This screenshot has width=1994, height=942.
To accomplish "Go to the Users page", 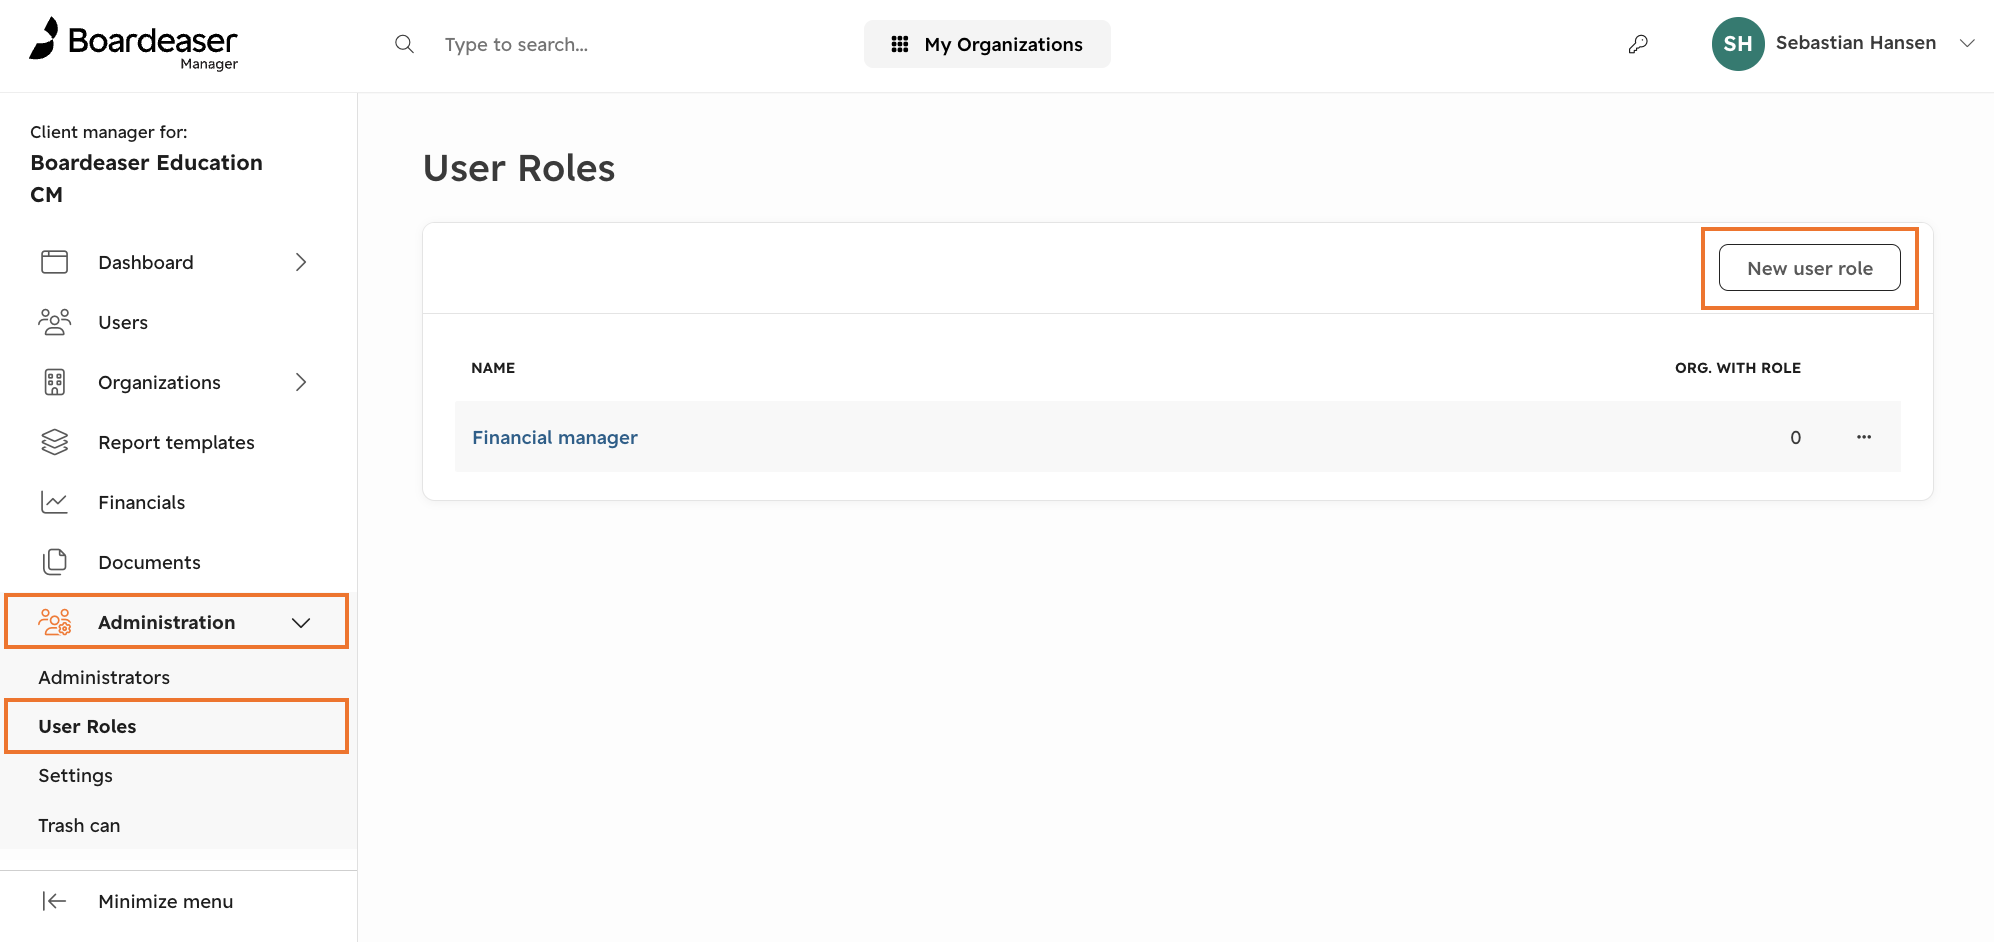I will tap(123, 322).
